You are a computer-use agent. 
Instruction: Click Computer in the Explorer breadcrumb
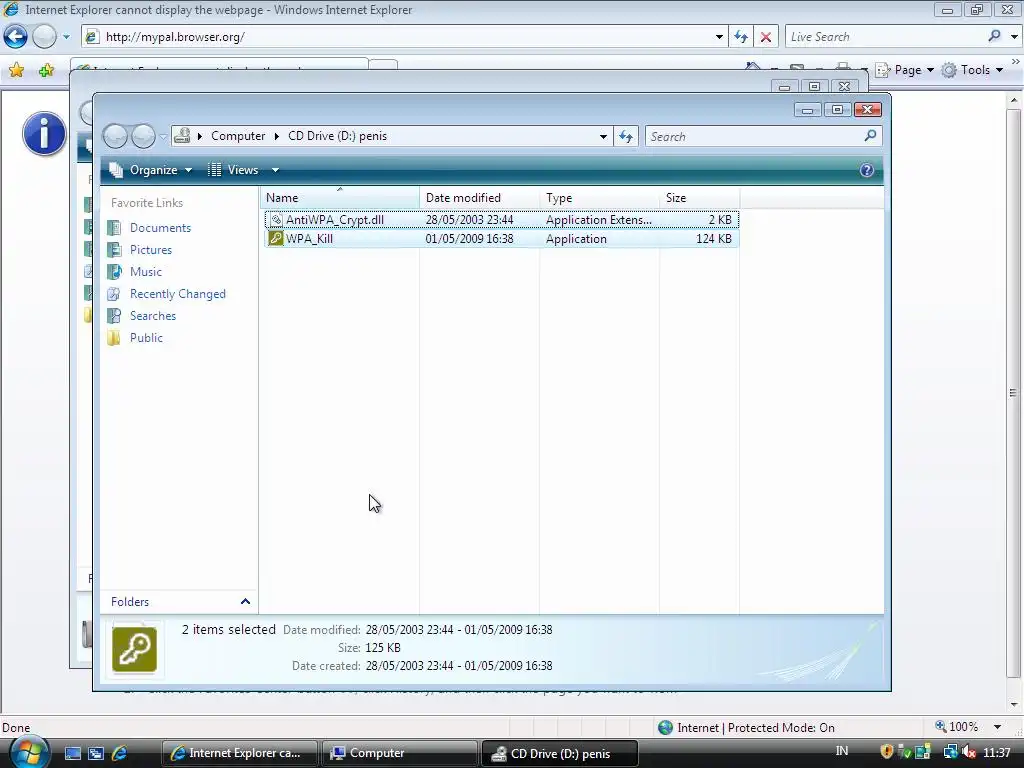click(x=238, y=136)
